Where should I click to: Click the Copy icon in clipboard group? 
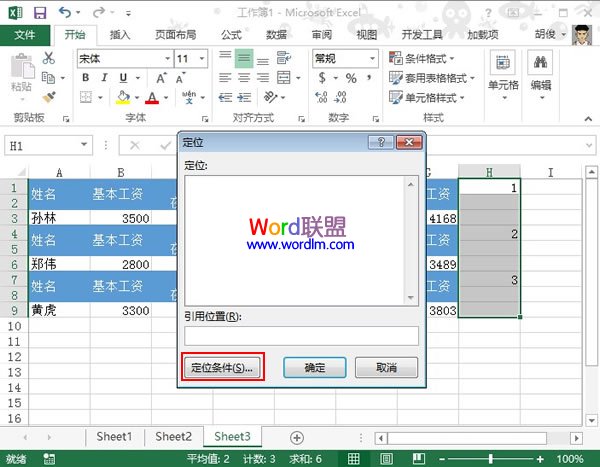(x=48, y=78)
